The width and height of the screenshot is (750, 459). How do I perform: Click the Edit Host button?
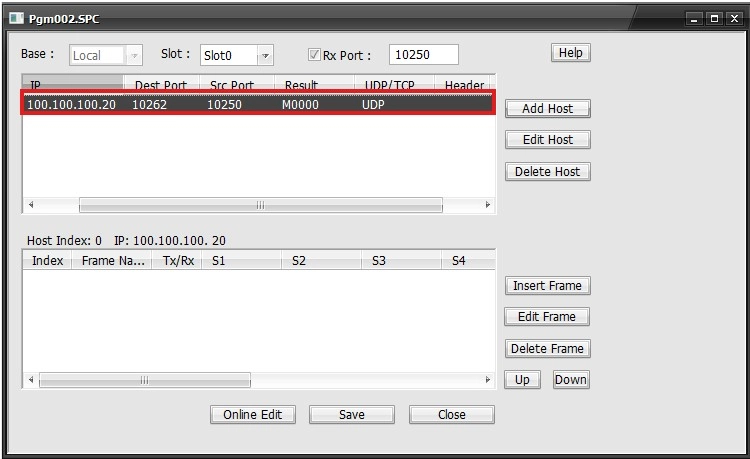[x=548, y=140]
